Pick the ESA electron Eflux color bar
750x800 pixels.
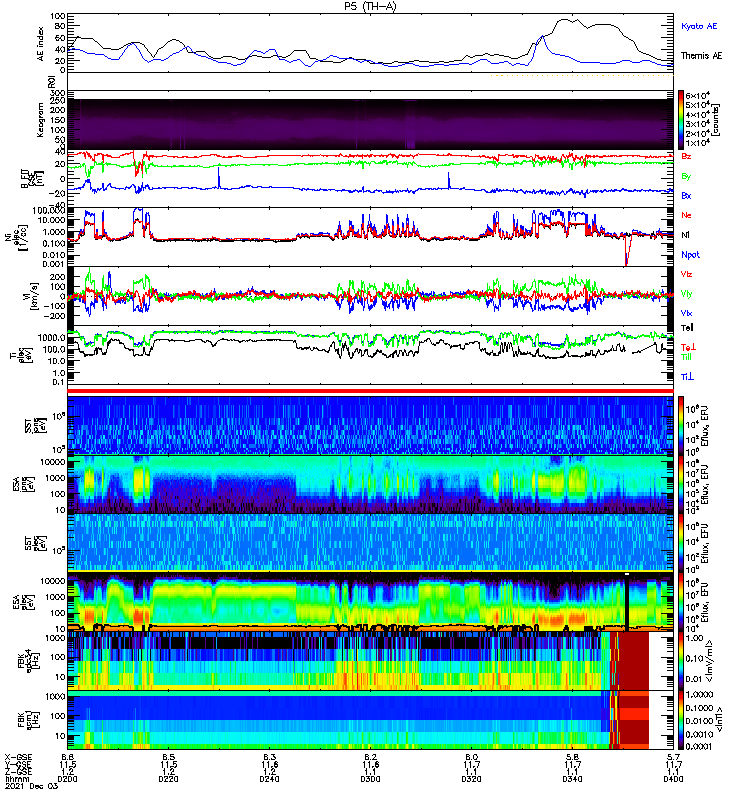click(x=681, y=602)
